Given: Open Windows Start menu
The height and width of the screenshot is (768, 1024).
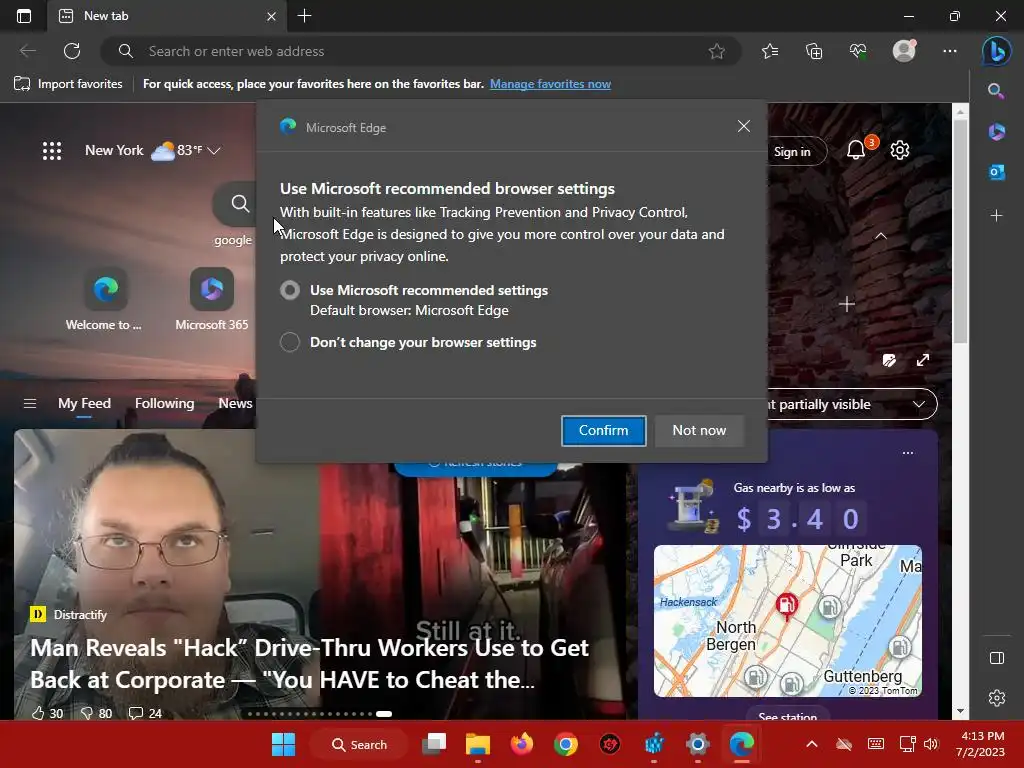Looking at the screenshot, I should [283, 744].
